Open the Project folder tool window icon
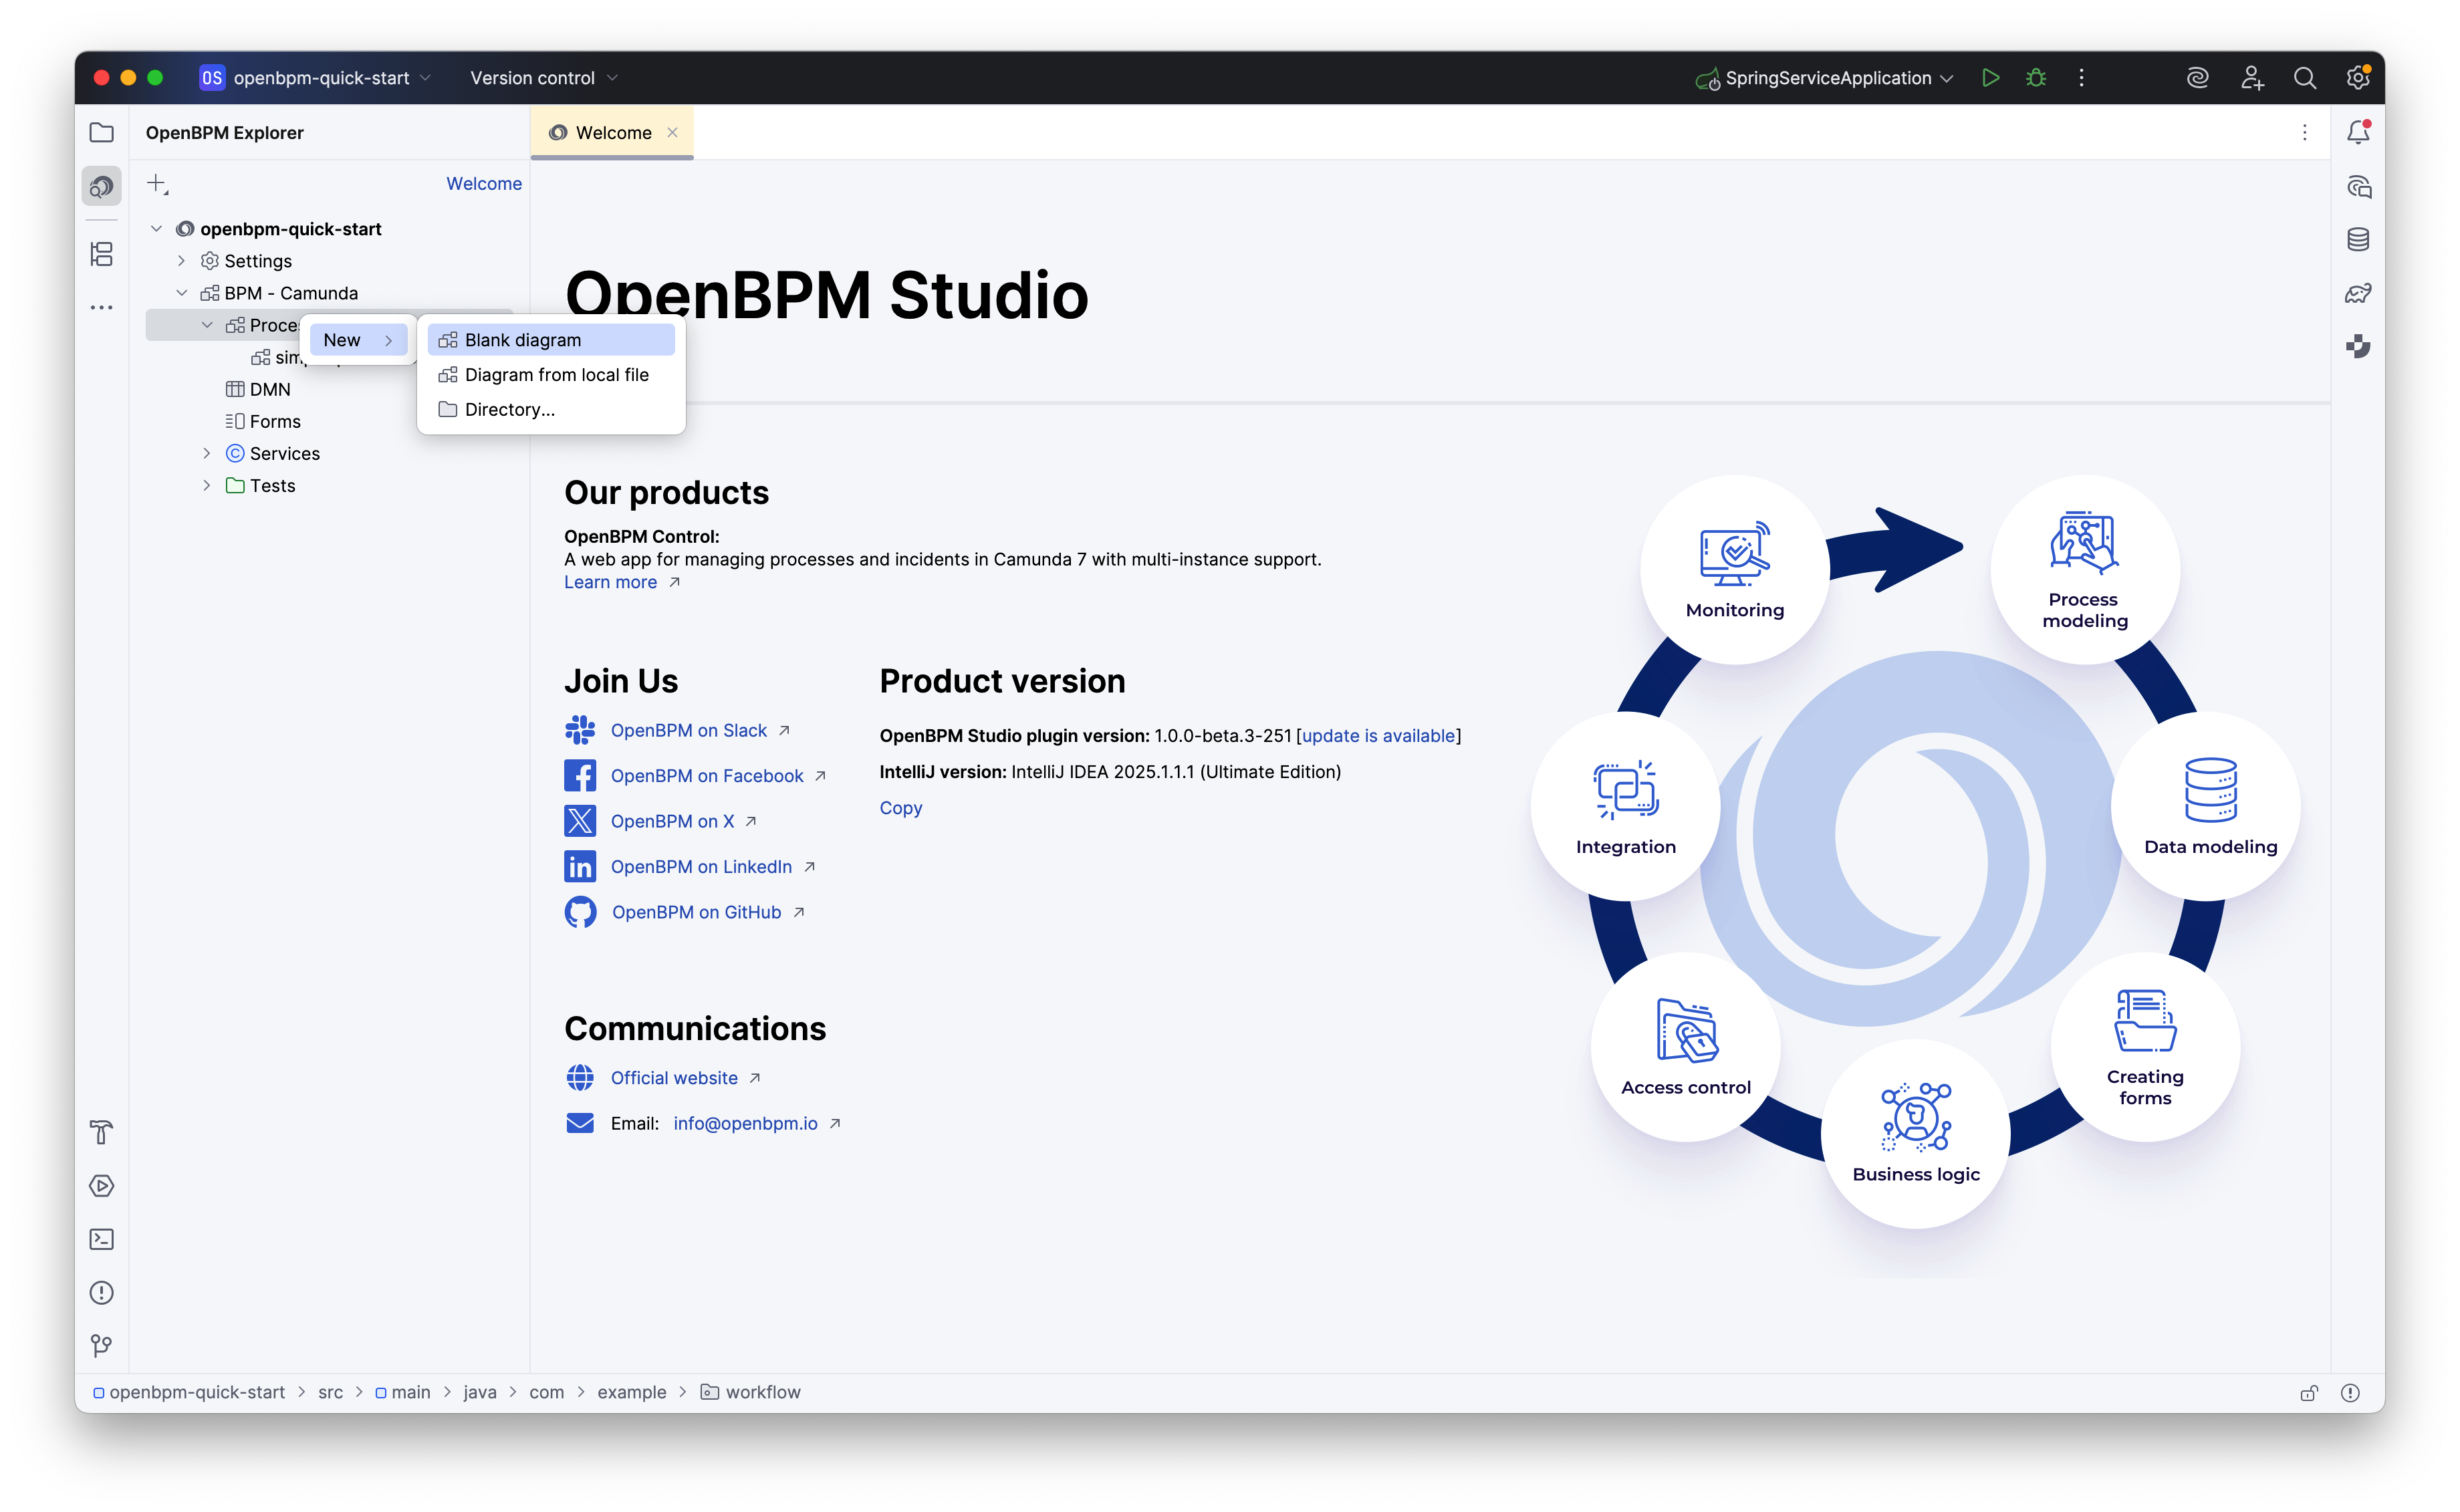 point(102,133)
